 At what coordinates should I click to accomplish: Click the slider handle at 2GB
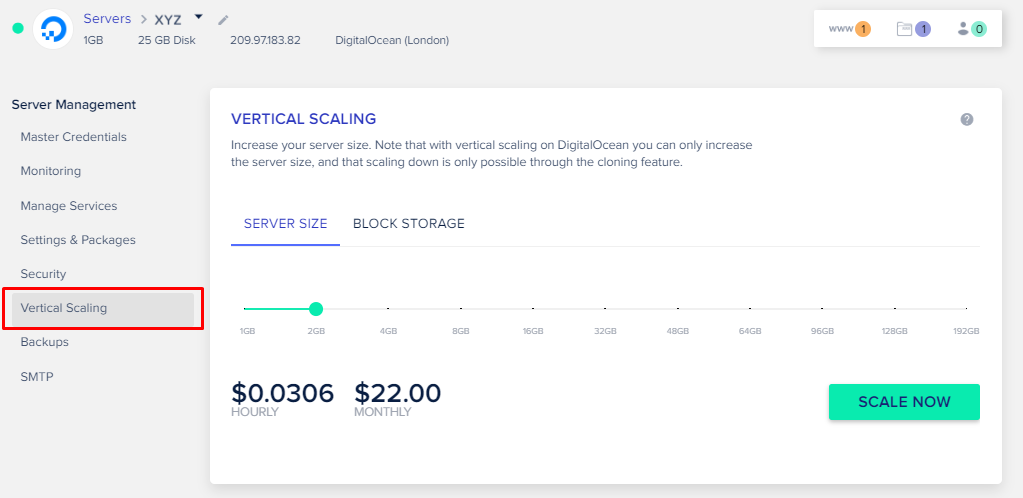pyautogui.click(x=316, y=309)
